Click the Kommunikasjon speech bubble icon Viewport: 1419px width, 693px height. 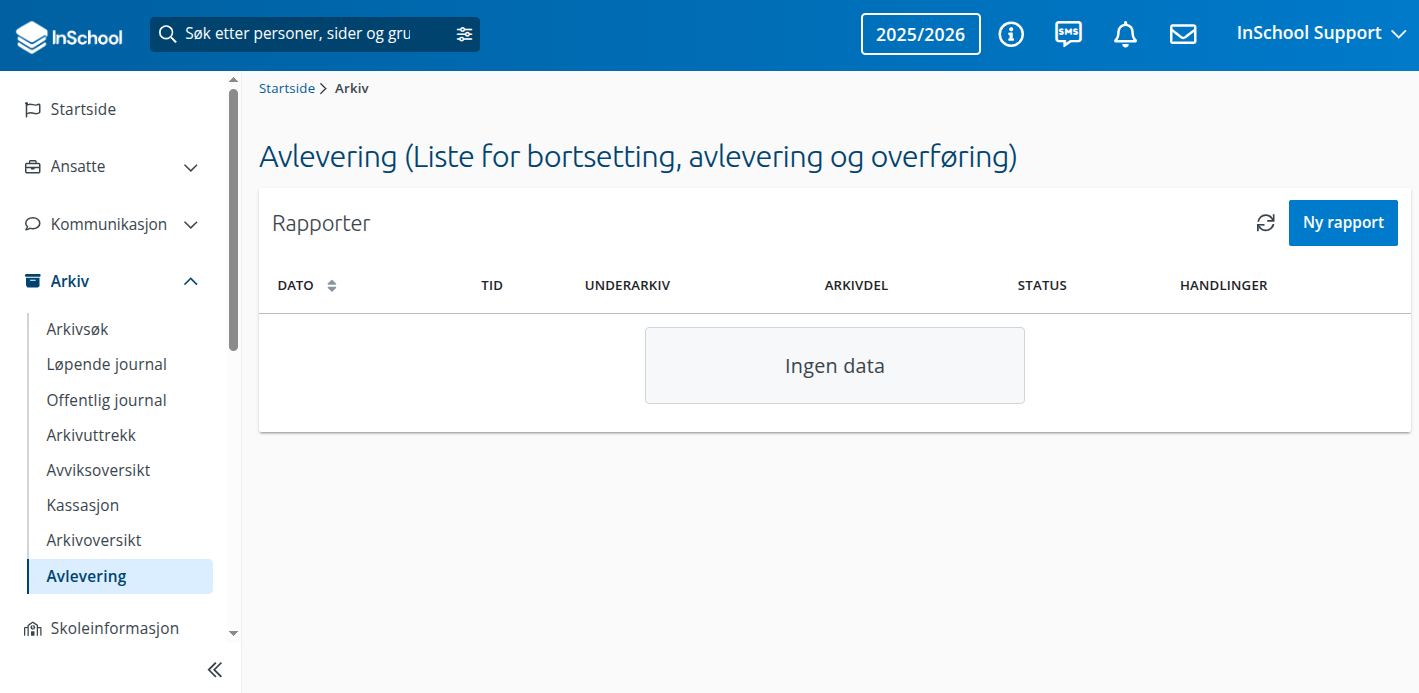pyautogui.click(x=33, y=224)
